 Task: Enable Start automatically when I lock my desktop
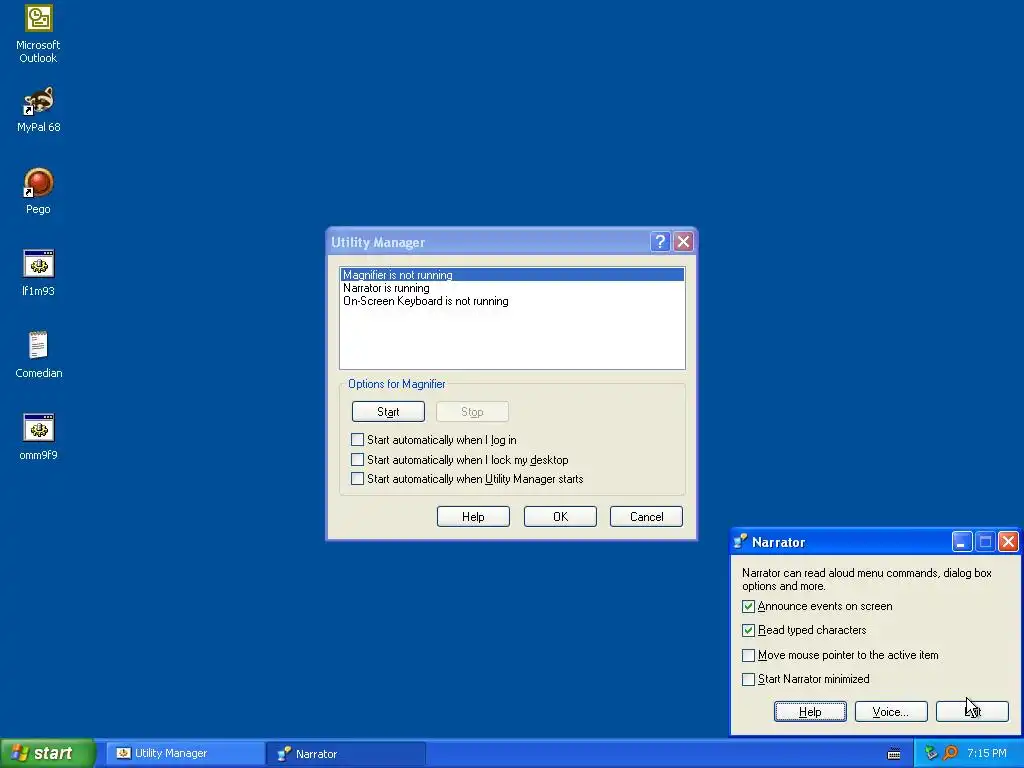pos(357,459)
